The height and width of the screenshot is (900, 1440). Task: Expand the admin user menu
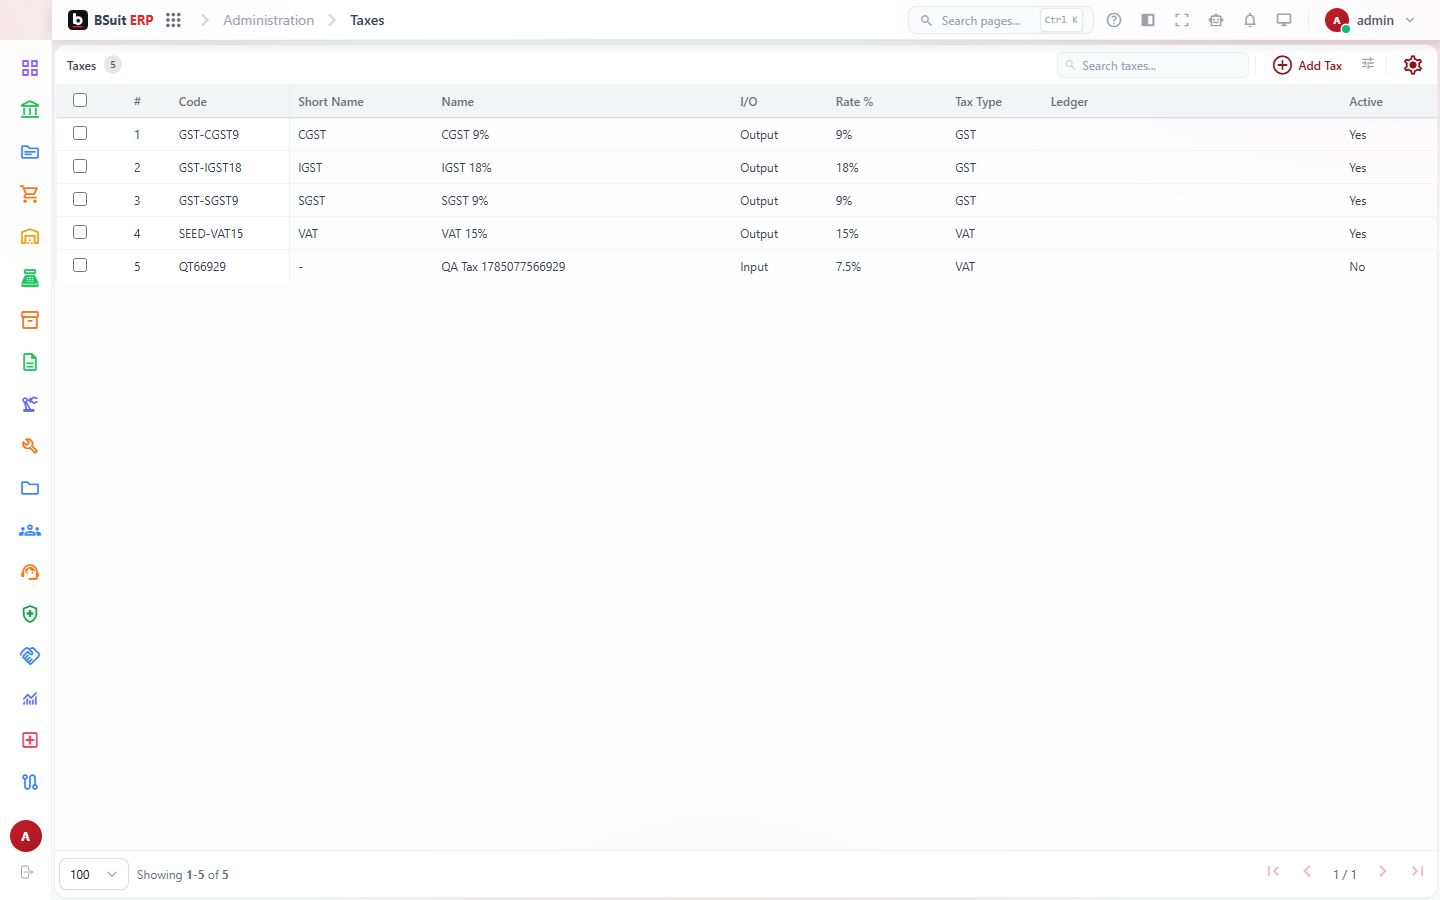pos(1370,20)
